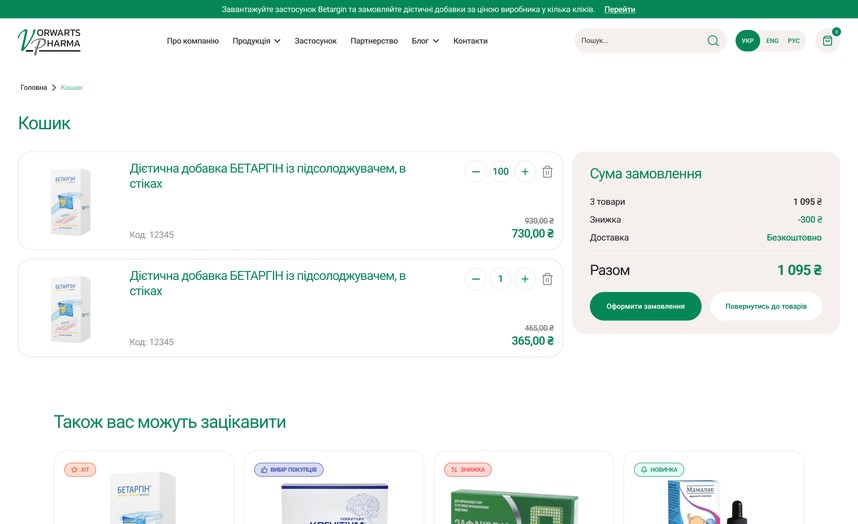Open first cart item product thumbnail
This screenshot has width=858, height=524.
click(x=71, y=202)
